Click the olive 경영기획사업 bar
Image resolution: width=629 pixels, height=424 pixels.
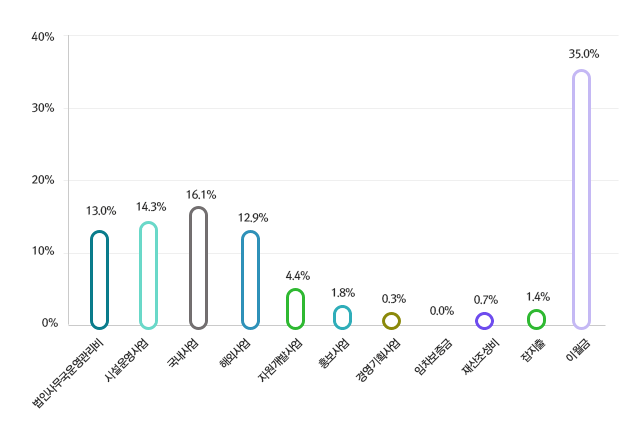[x=391, y=321]
